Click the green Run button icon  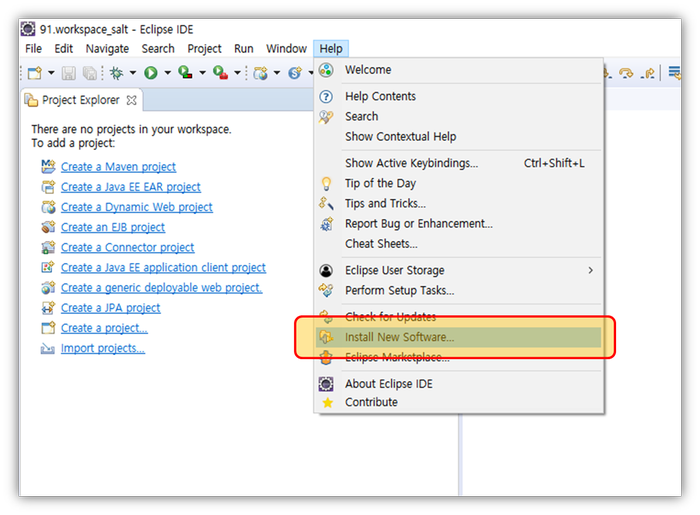[x=151, y=73]
